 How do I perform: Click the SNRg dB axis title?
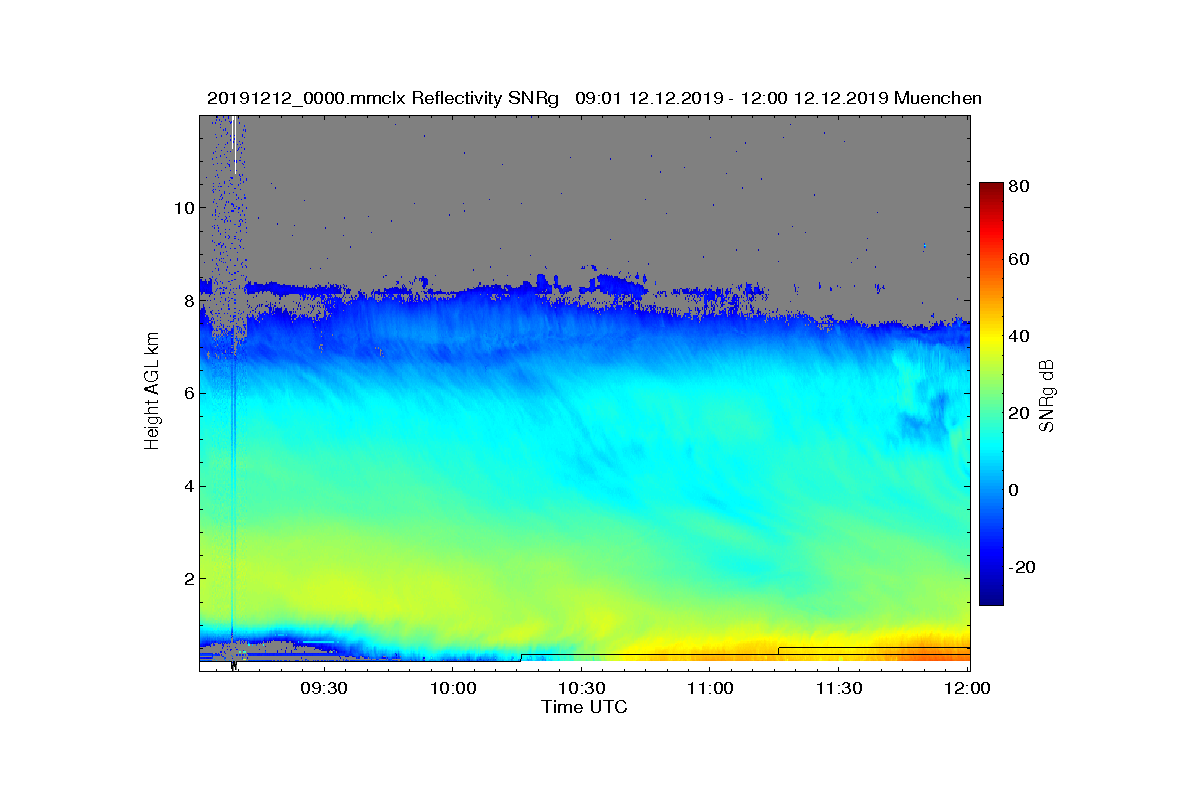click(x=1047, y=396)
